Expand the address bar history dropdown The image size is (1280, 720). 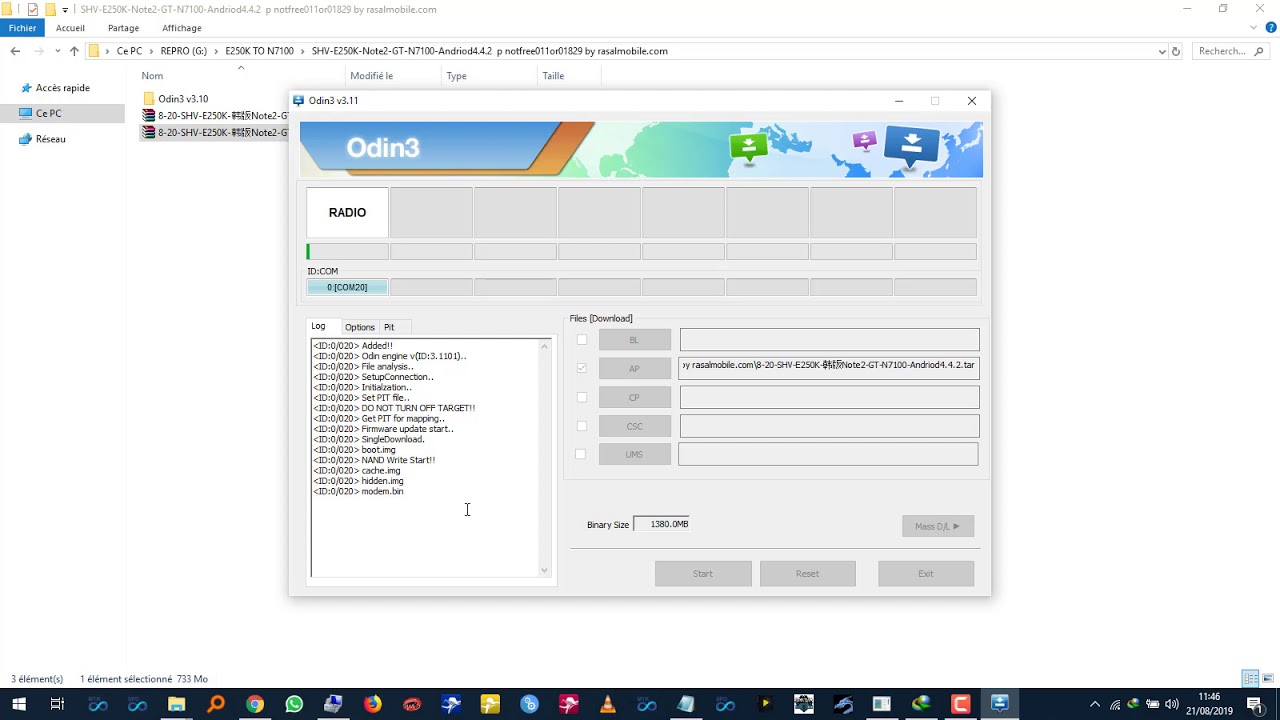point(1162,51)
